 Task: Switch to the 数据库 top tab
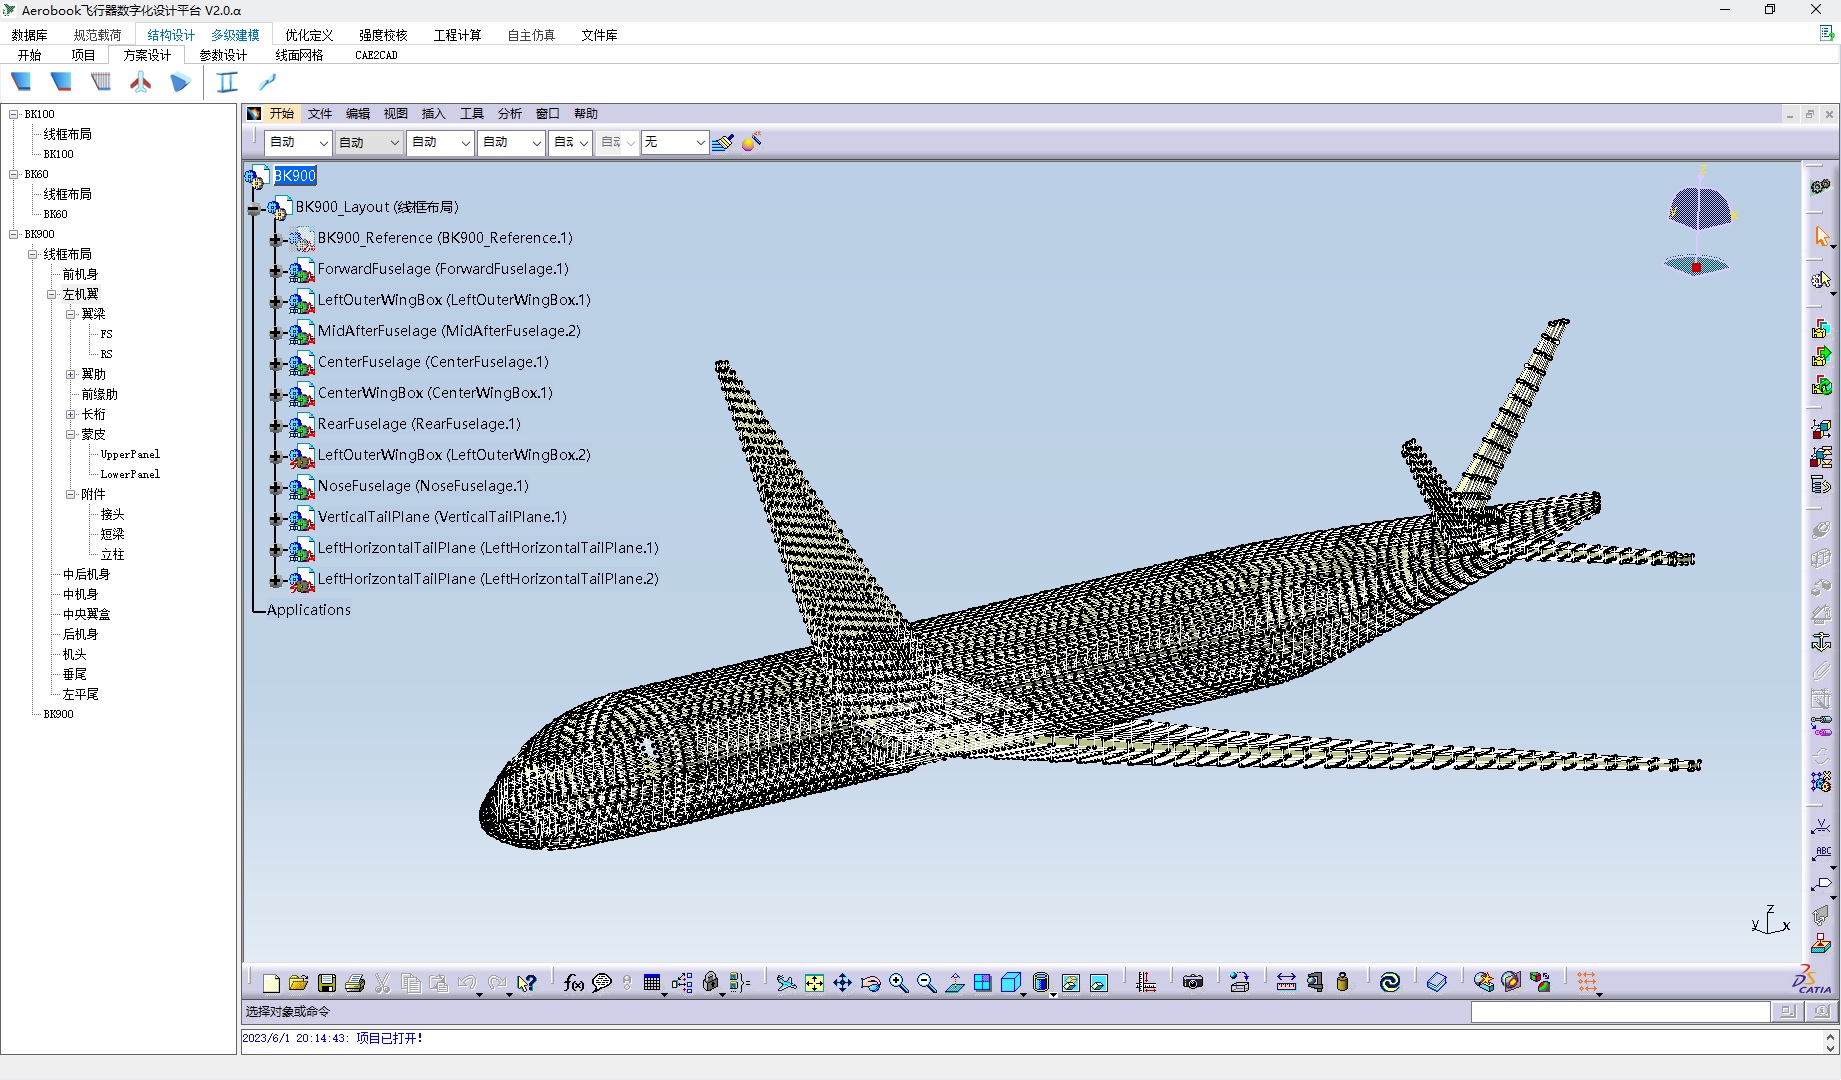point(30,35)
